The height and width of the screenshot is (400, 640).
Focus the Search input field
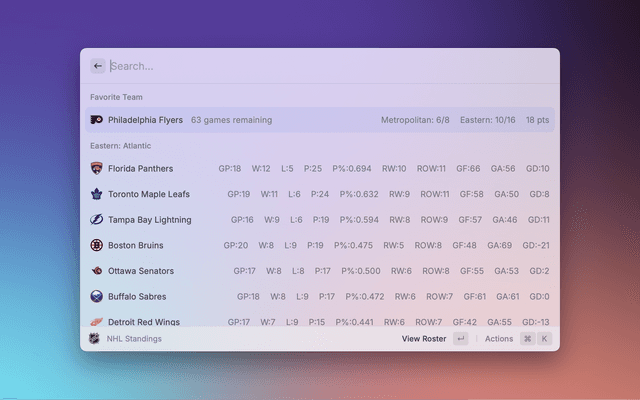pyautogui.click(x=320, y=66)
